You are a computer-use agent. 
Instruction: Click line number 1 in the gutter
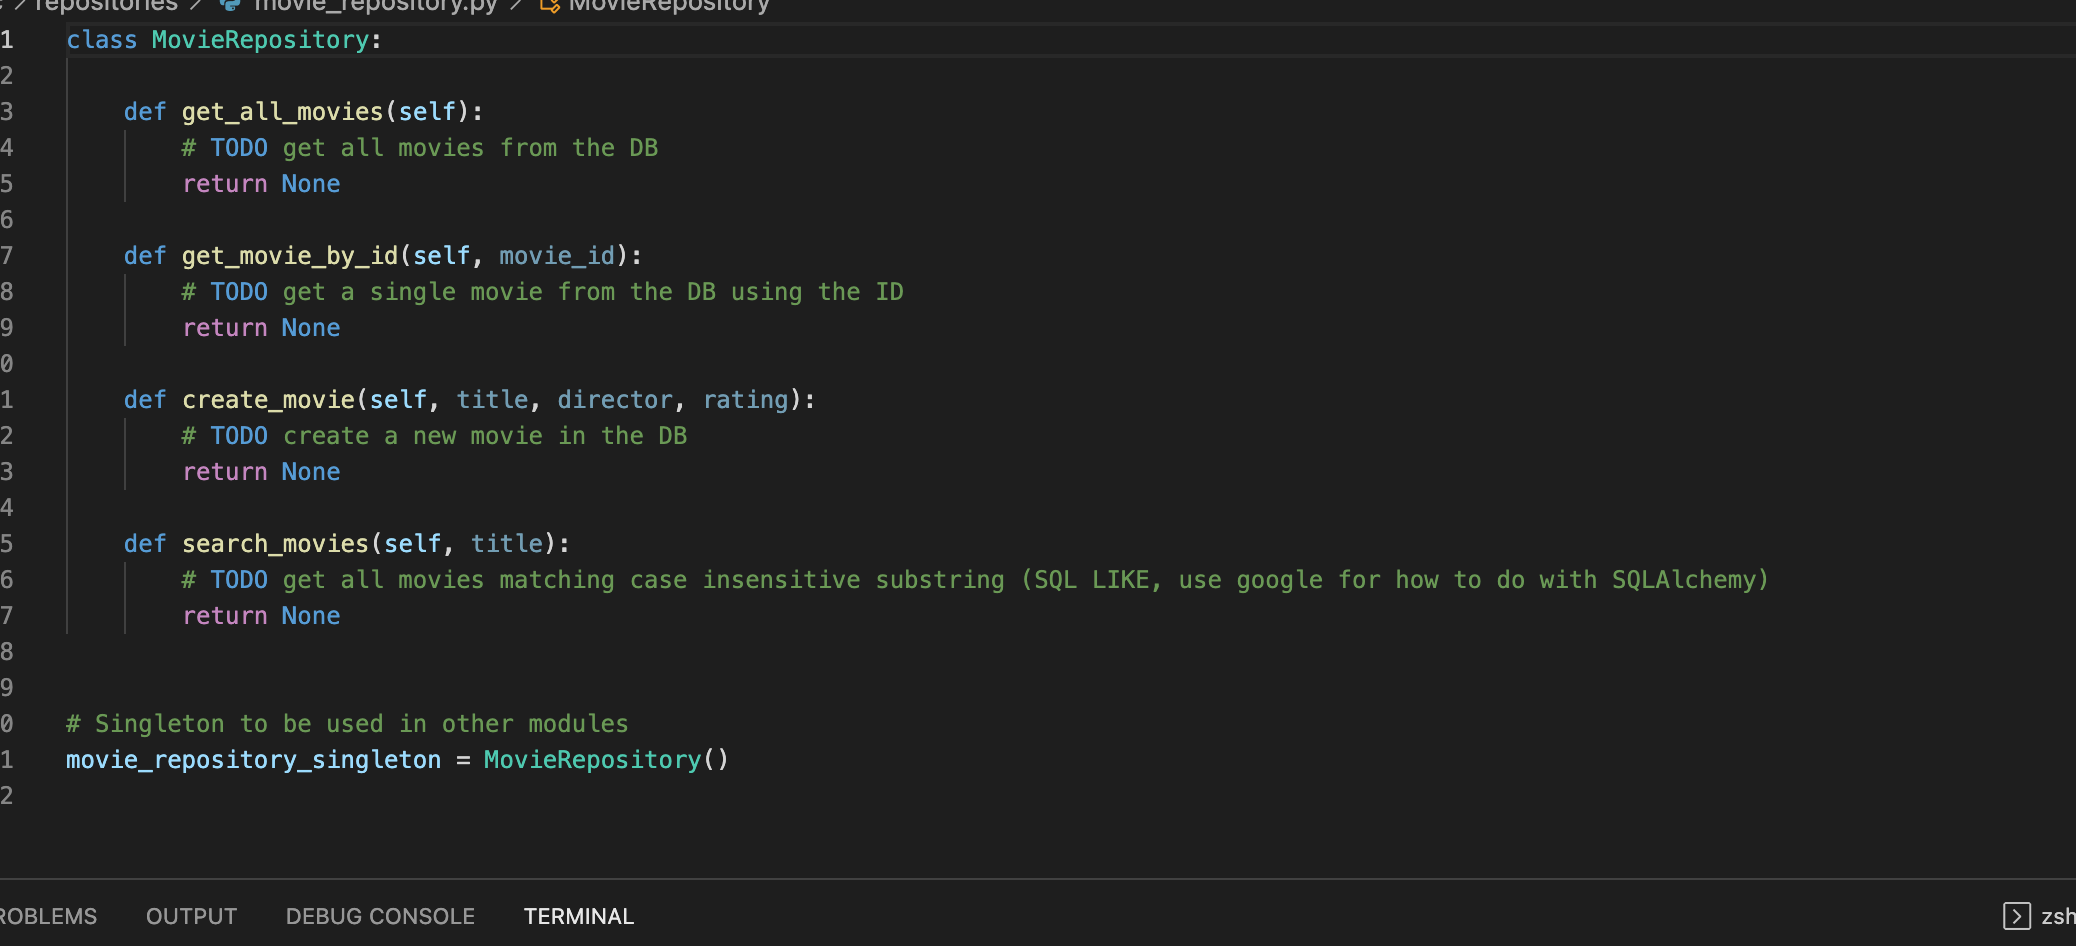coord(8,39)
